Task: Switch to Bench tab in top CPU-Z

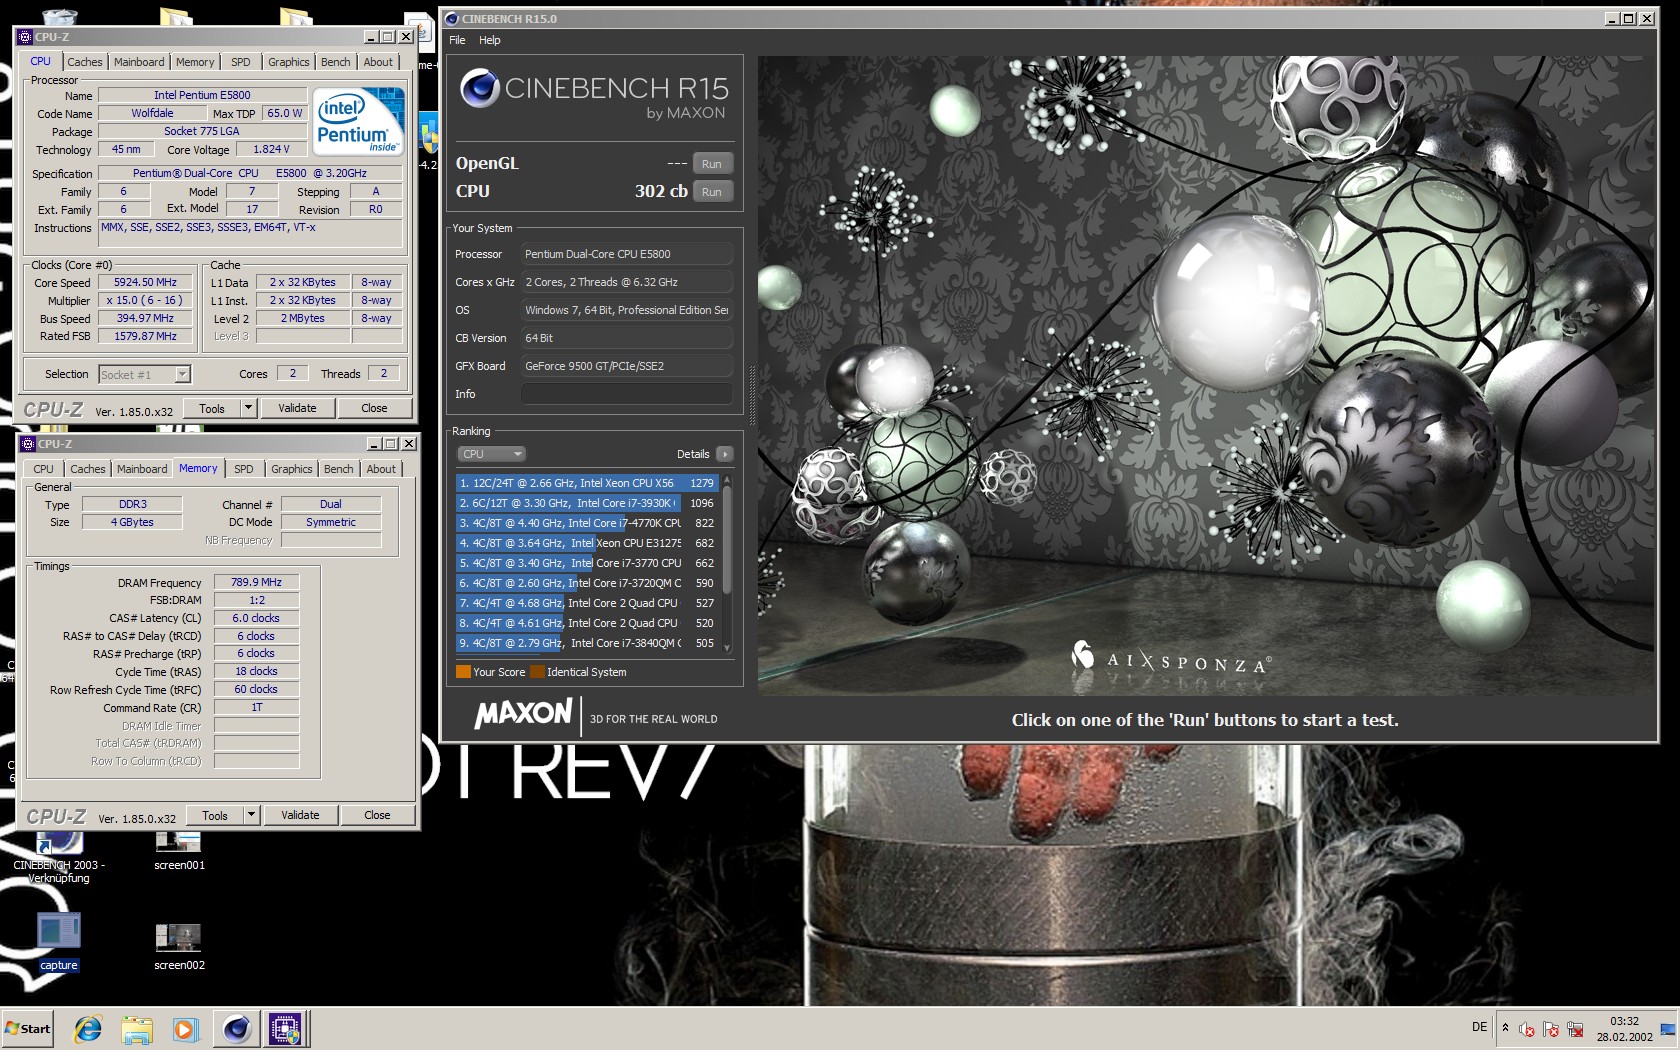Action: point(336,62)
